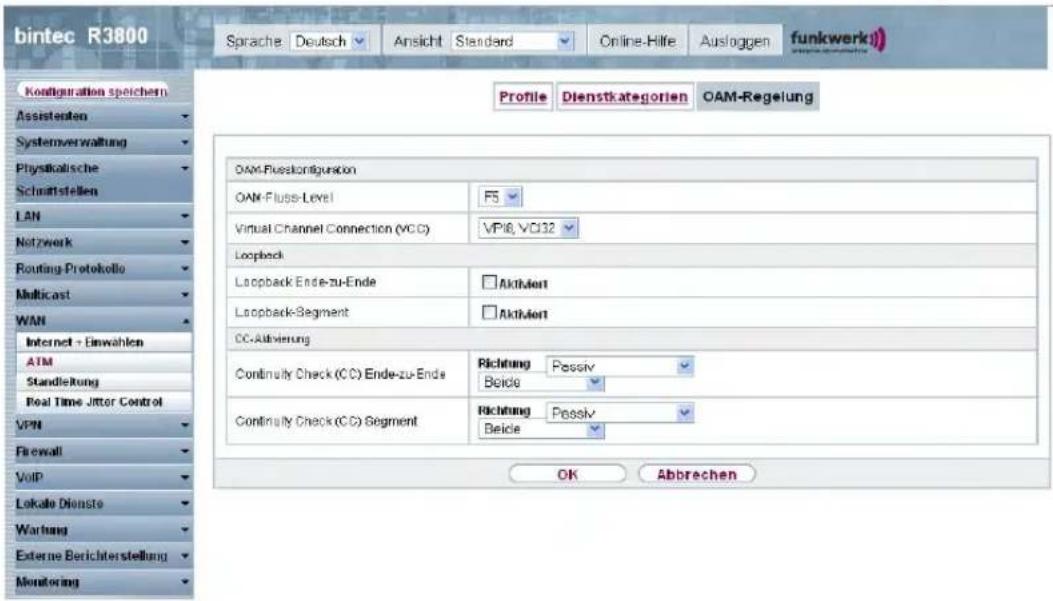The image size is (1053, 601).
Task: Select the OAM-Regelung tab
Action: tap(758, 97)
